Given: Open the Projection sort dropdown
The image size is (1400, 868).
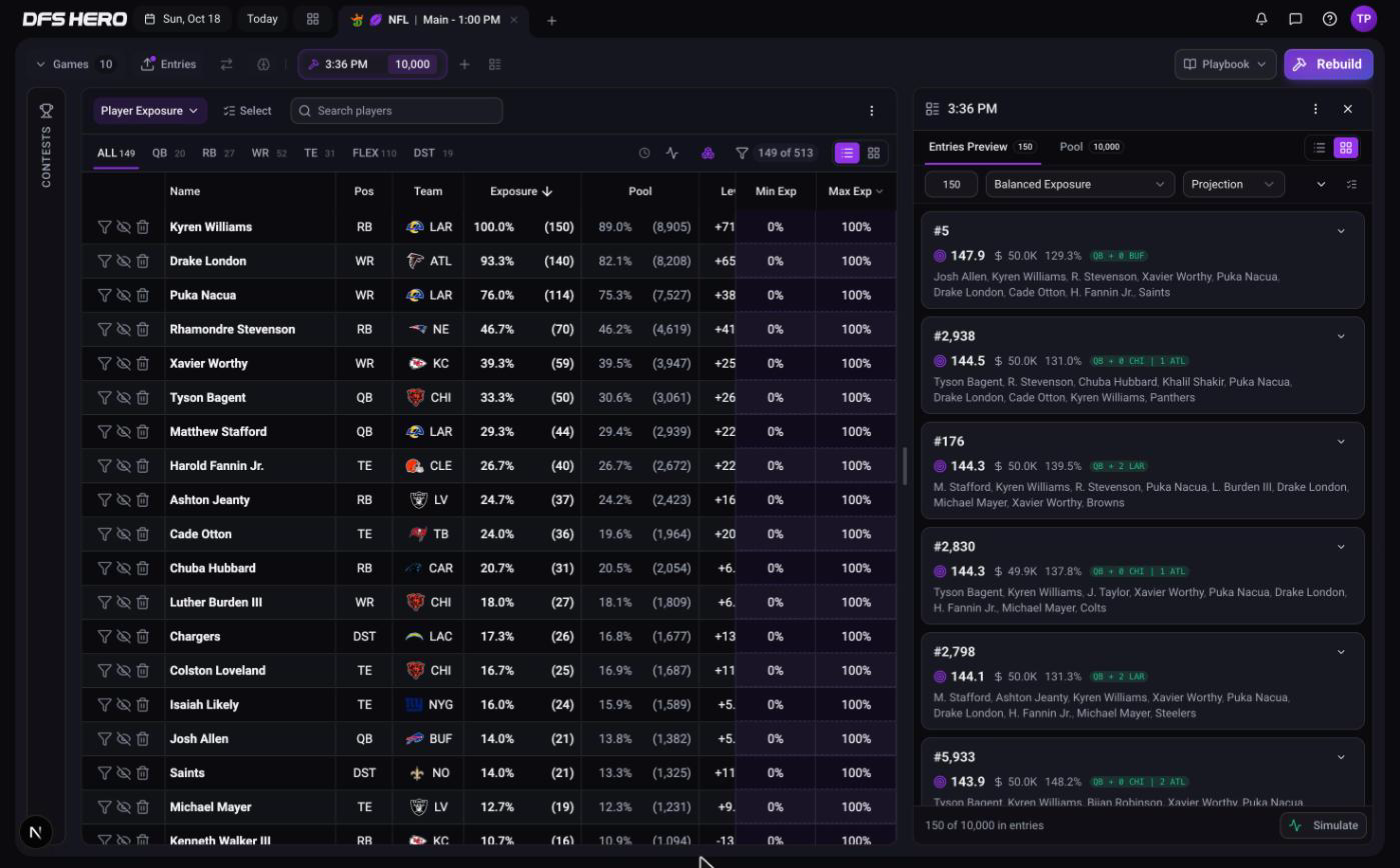Looking at the screenshot, I should 1233,184.
